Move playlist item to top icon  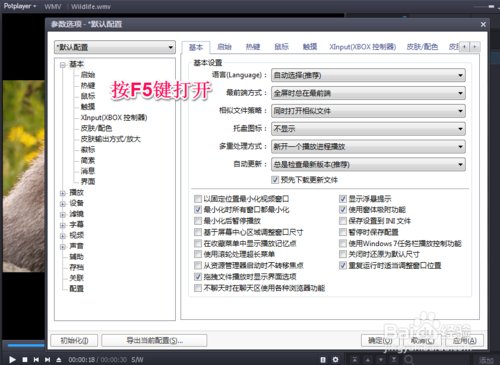(x=355, y=360)
